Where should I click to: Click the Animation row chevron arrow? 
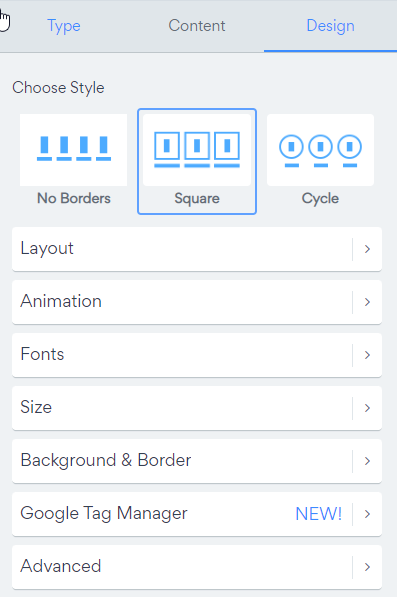(367, 302)
